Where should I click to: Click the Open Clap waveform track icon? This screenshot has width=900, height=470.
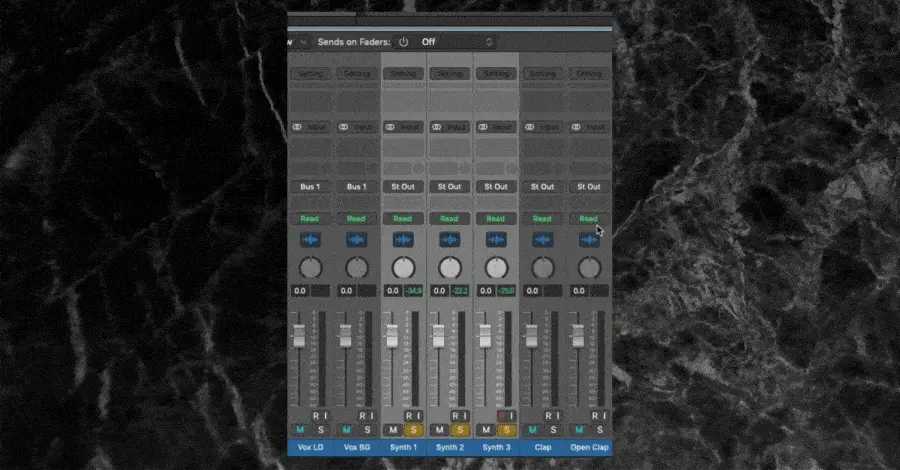(589, 240)
